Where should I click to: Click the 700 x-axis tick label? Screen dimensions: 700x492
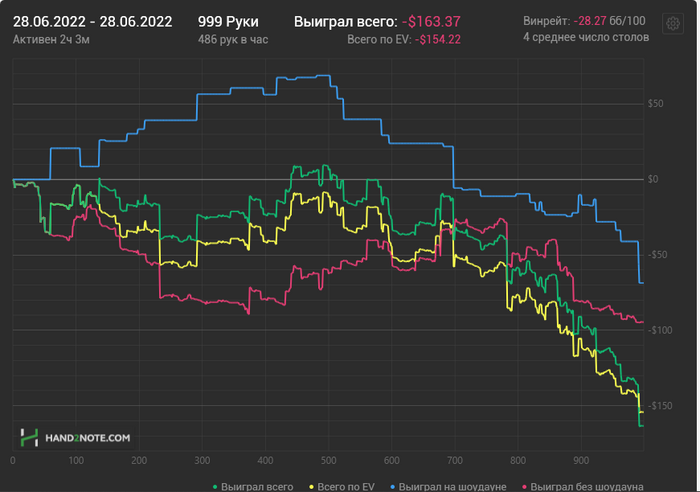[455, 460]
